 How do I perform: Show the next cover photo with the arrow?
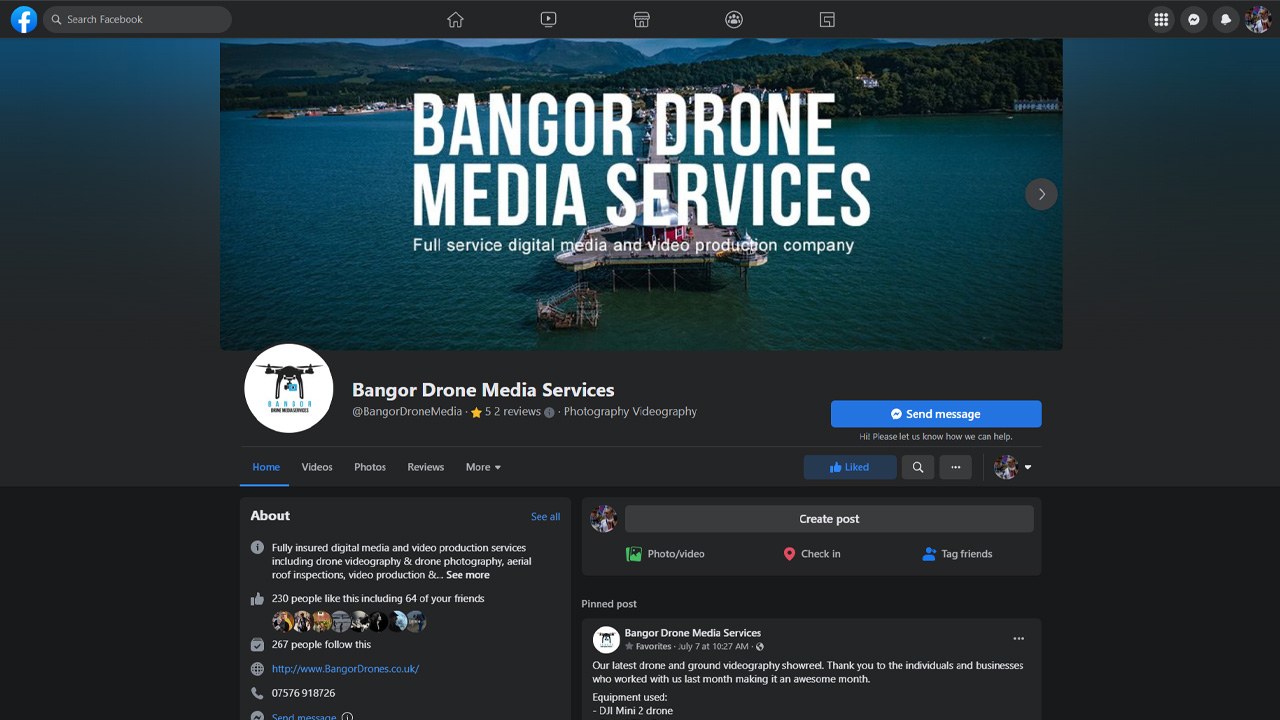point(1041,194)
